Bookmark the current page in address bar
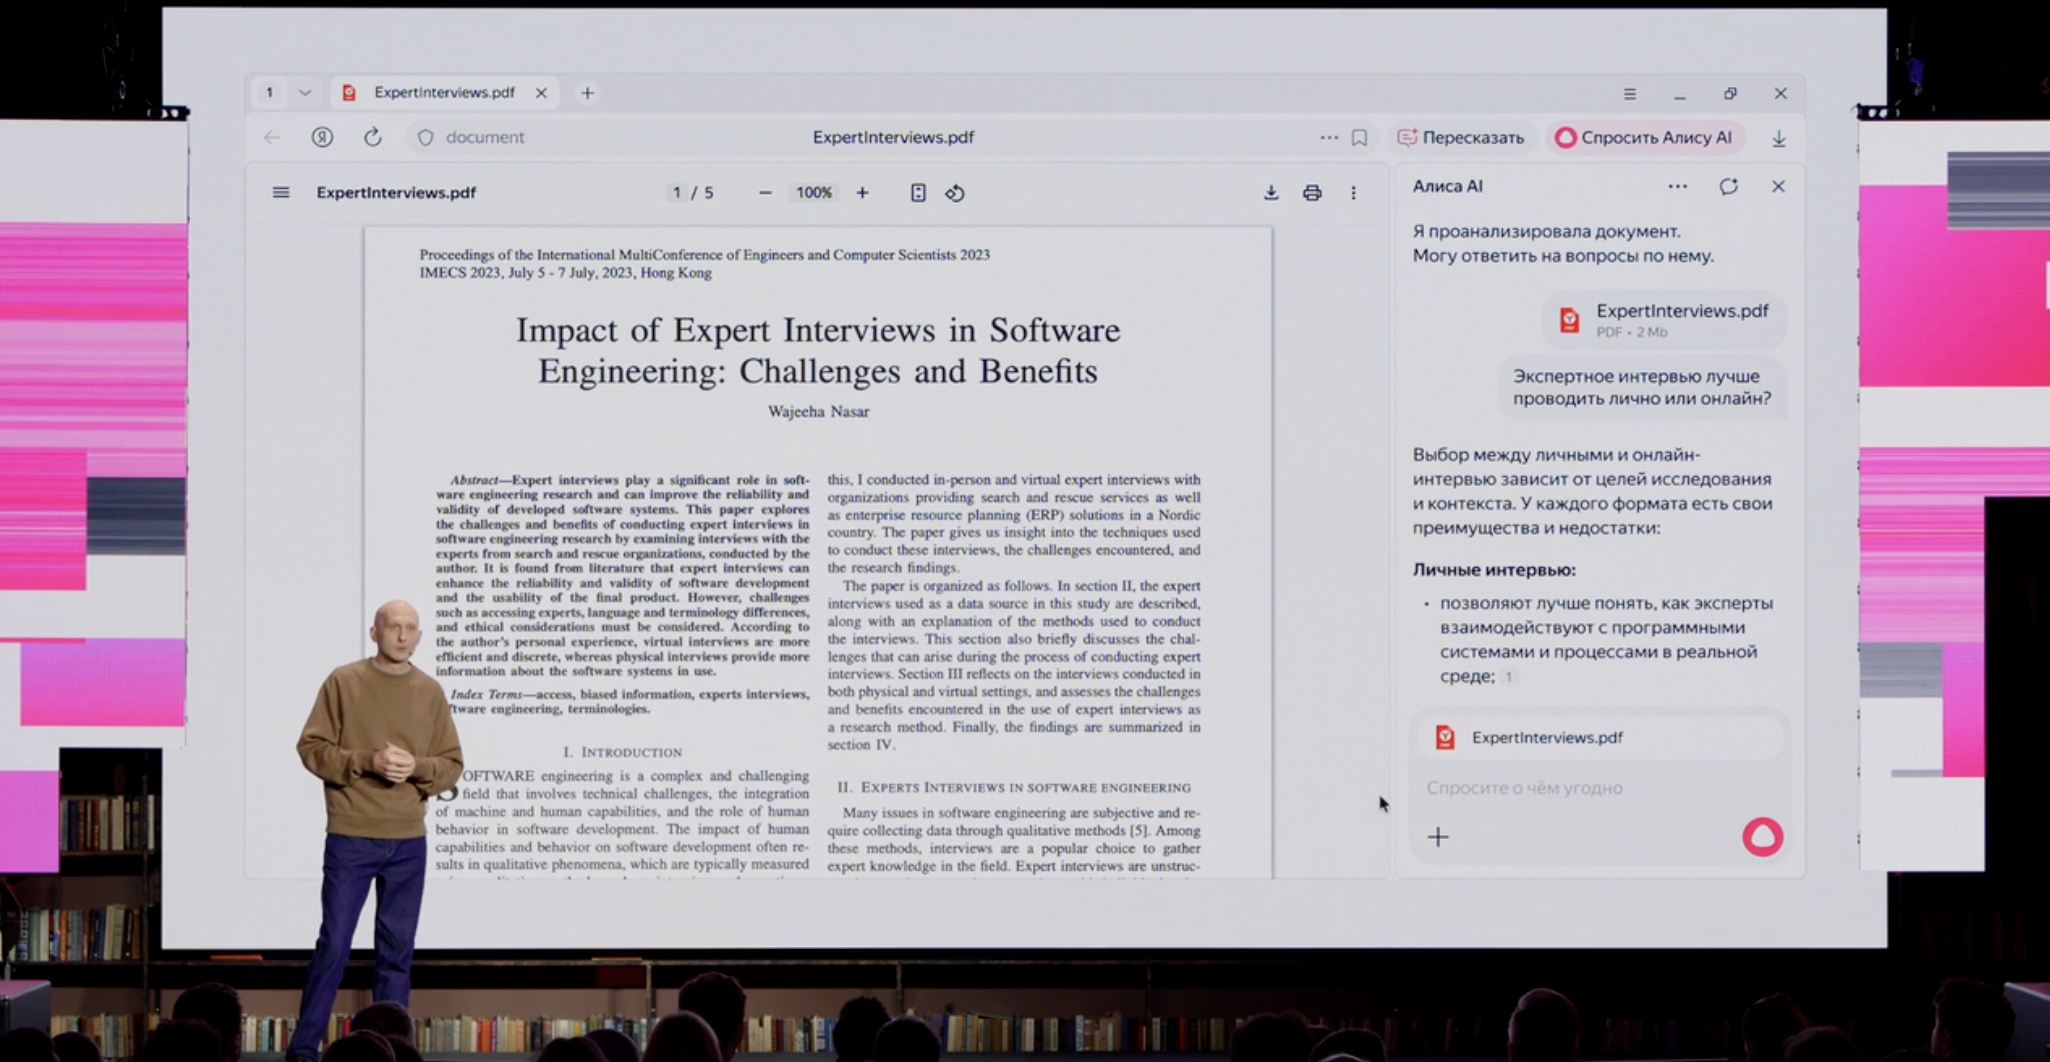 point(1359,138)
